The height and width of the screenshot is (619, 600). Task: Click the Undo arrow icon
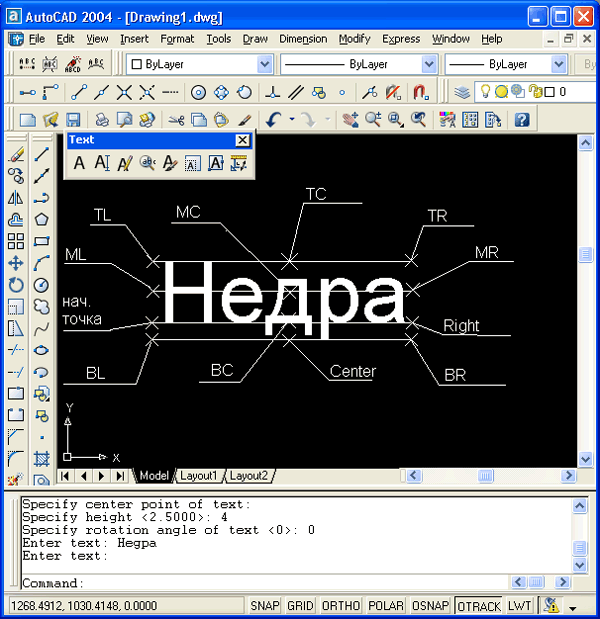coord(272,120)
